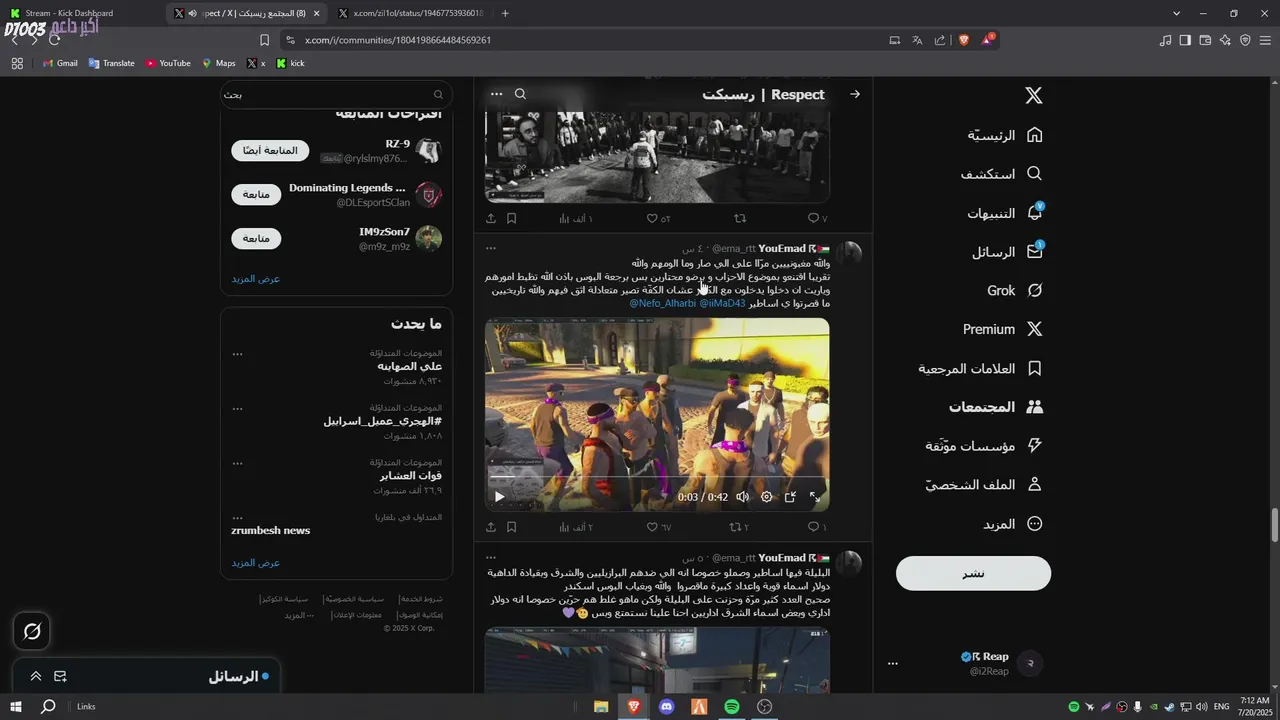Open YouTube bookmark
The width and height of the screenshot is (1280, 720).
pos(168,63)
